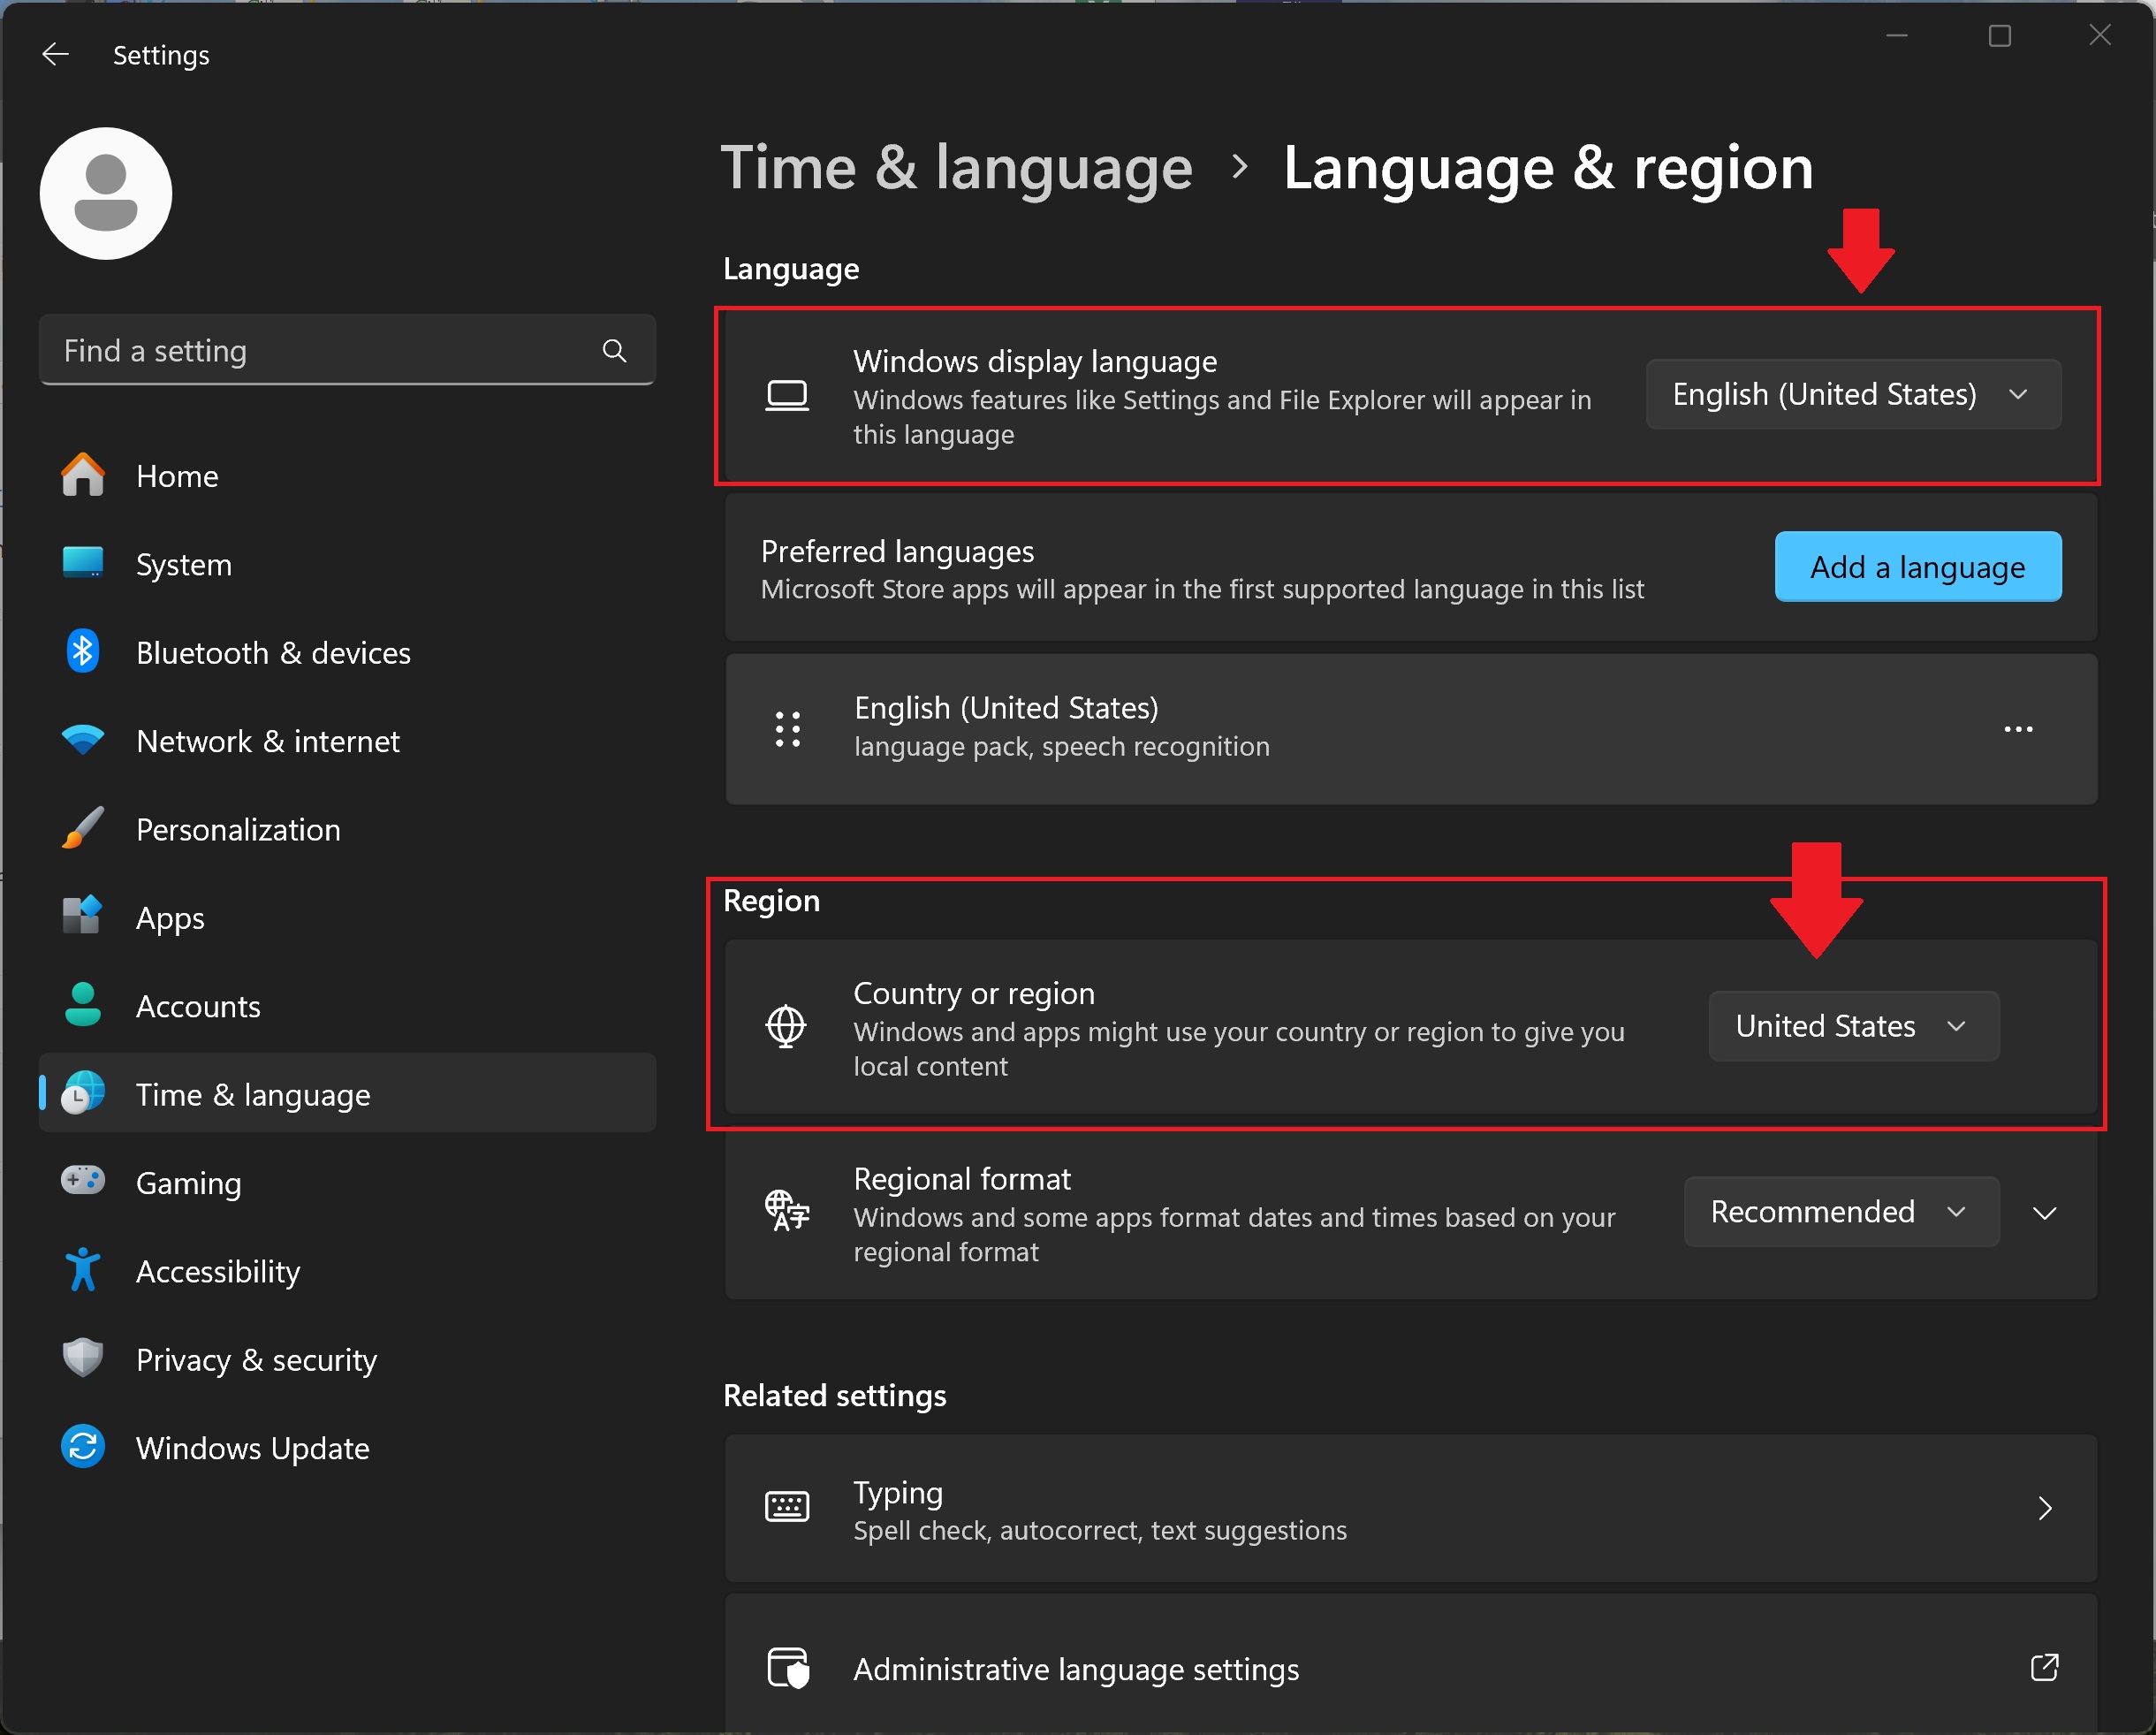Click the Apps icon in sidebar
The image size is (2156, 1735).
(83, 916)
